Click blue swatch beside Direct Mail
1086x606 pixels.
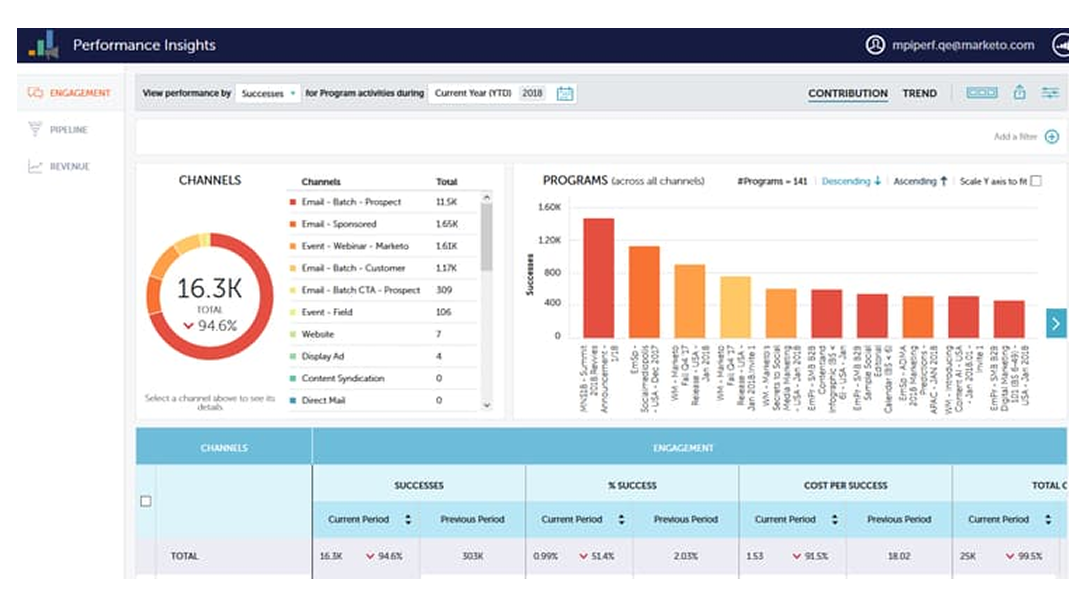(x=292, y=400)
